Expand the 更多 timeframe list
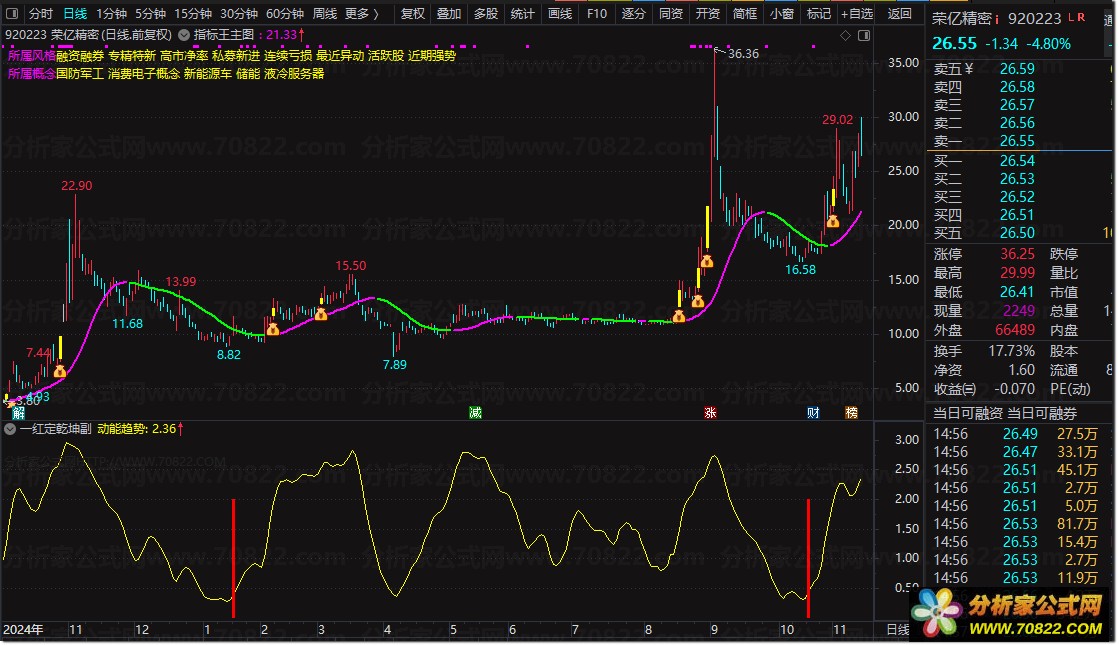The height and width of the screenshot is (645, 1119). pyautogui.click(x=362, y=14)
